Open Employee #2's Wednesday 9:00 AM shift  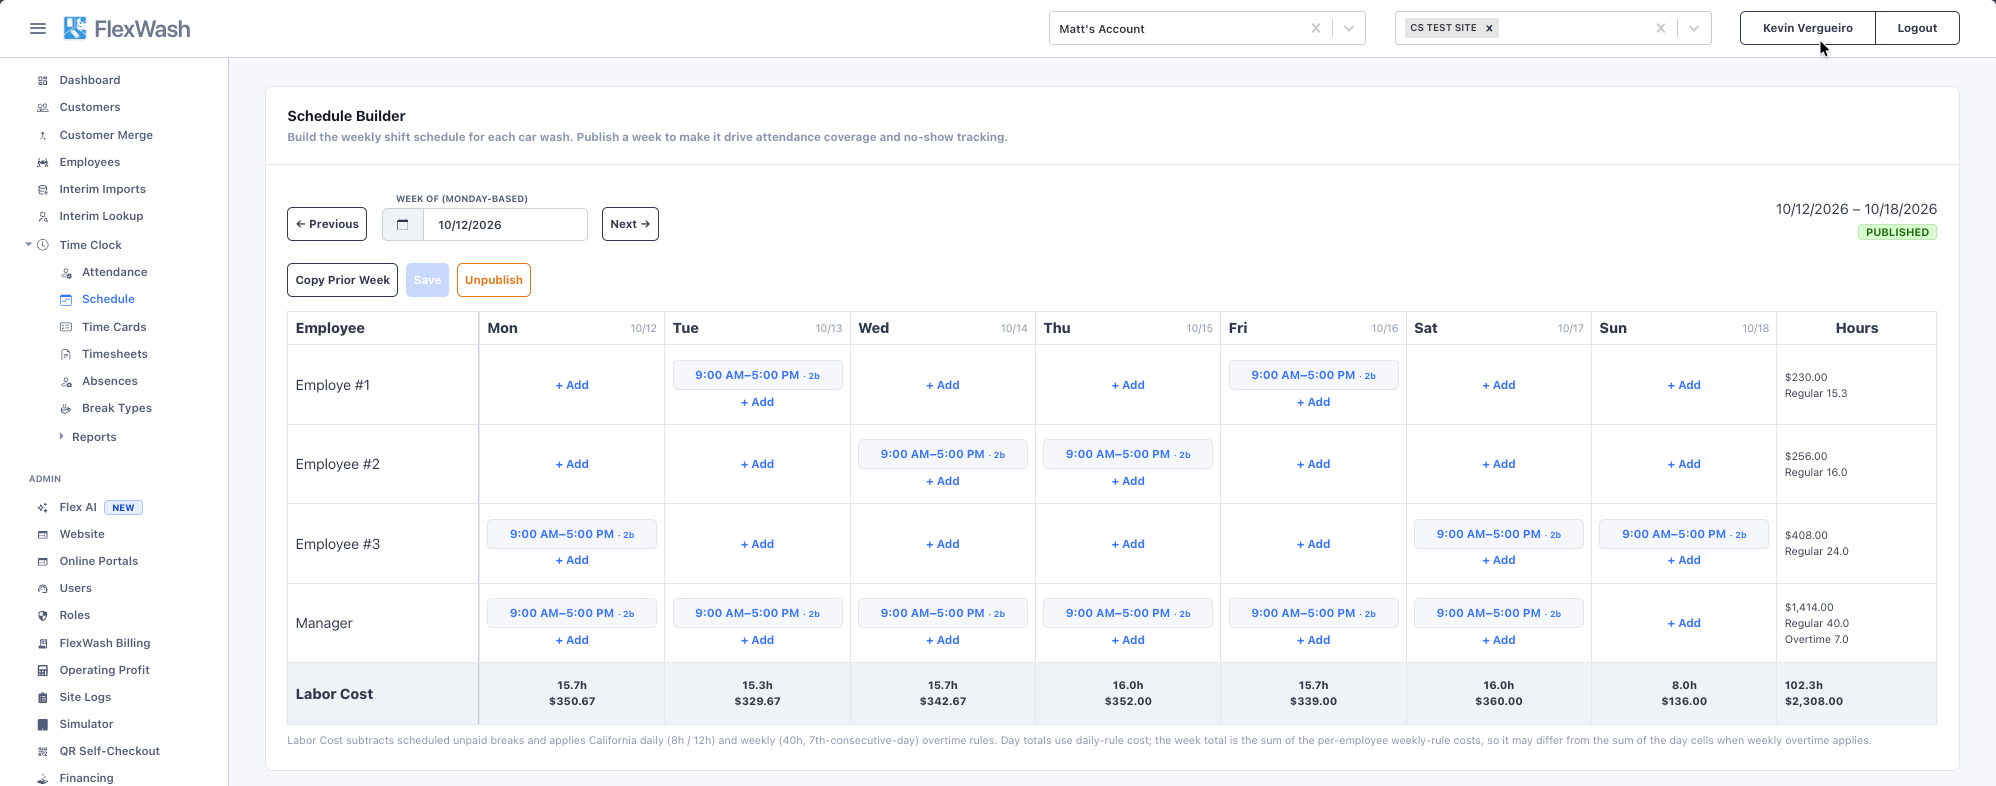(x=943, y=454)
